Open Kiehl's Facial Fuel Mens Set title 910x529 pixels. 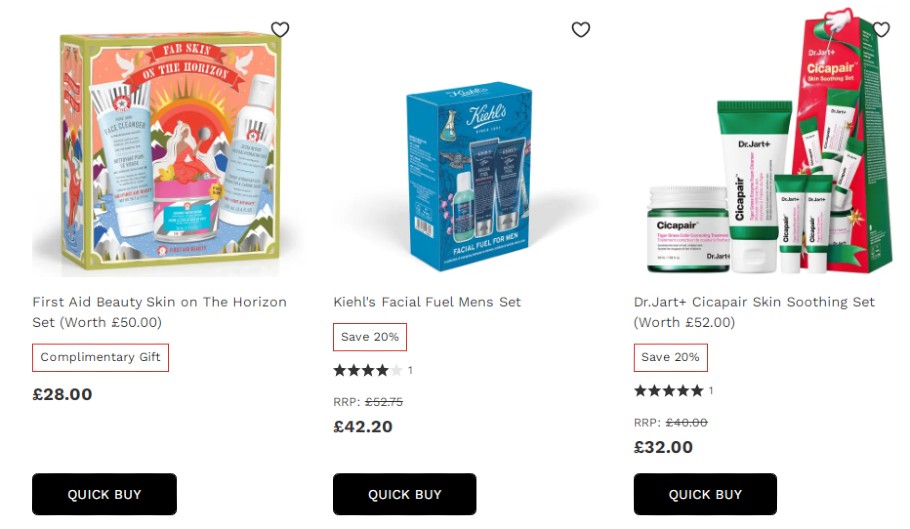427,302
